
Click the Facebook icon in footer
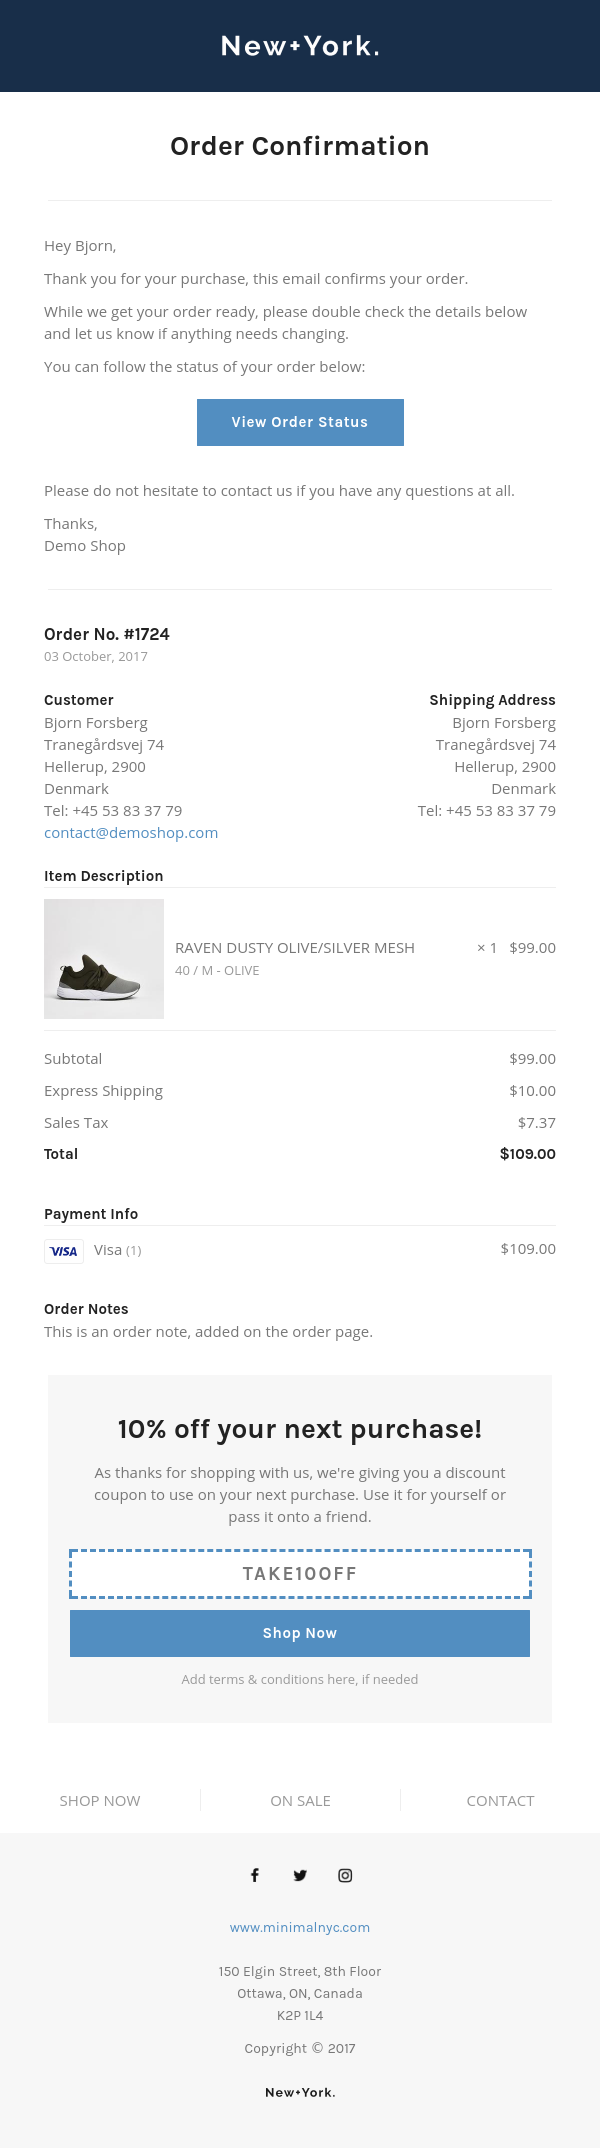255,1875
